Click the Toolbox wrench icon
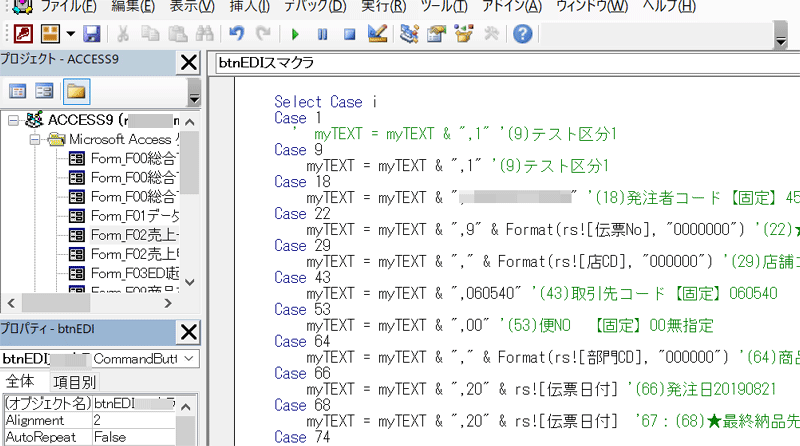 tap(491, 34)
